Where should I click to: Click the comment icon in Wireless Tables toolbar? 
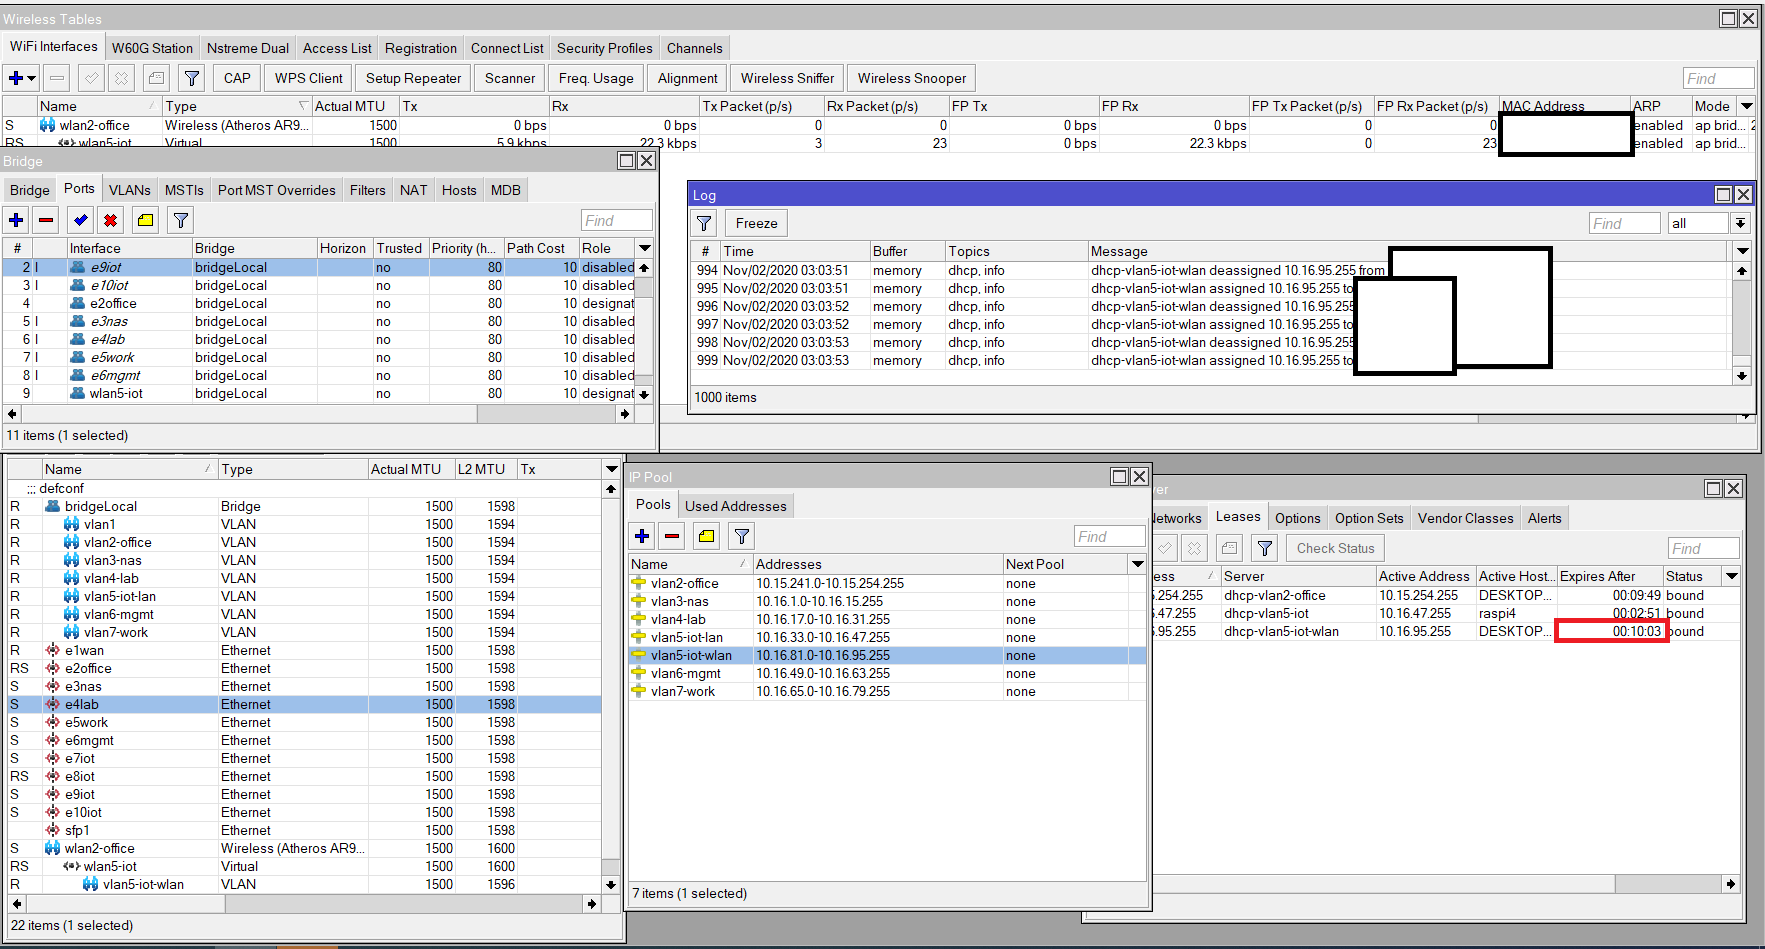point(156,78)
